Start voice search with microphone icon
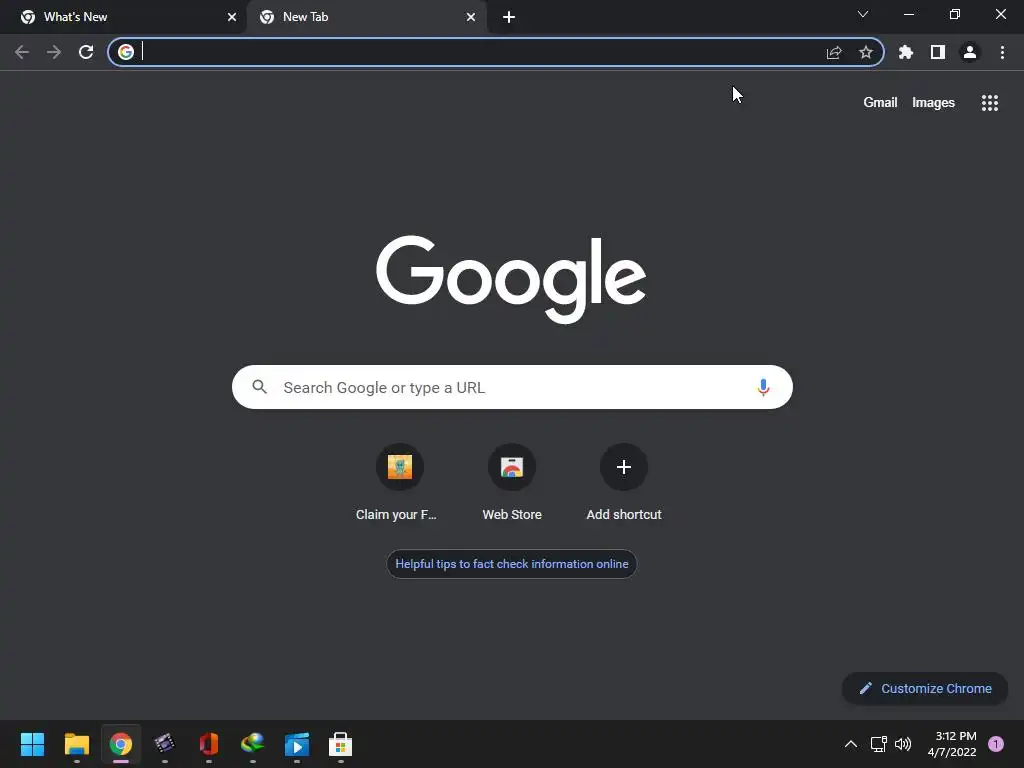 pyautogui.click(x=763, y=387)
